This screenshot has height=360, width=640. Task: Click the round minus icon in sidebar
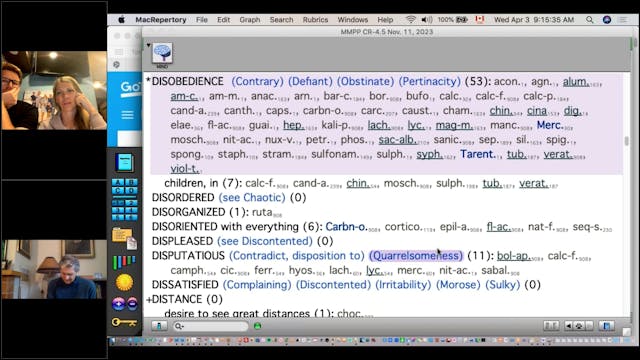tap(132, 303)
